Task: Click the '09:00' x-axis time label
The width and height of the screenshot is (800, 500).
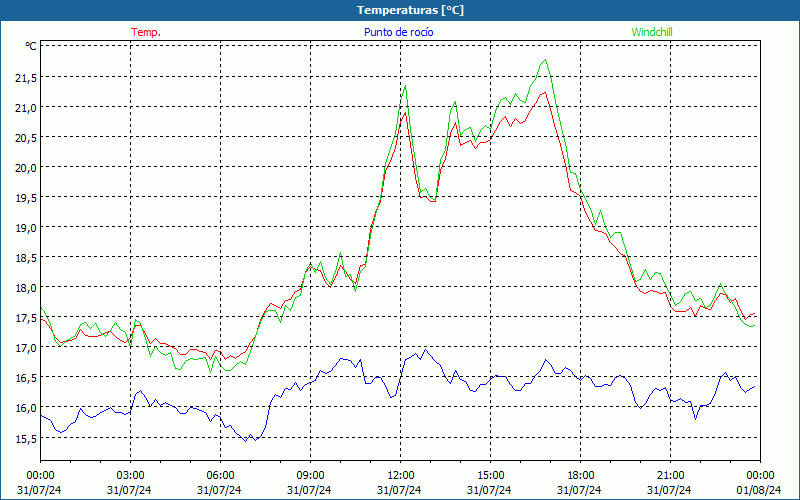Action: pos(310,475)
